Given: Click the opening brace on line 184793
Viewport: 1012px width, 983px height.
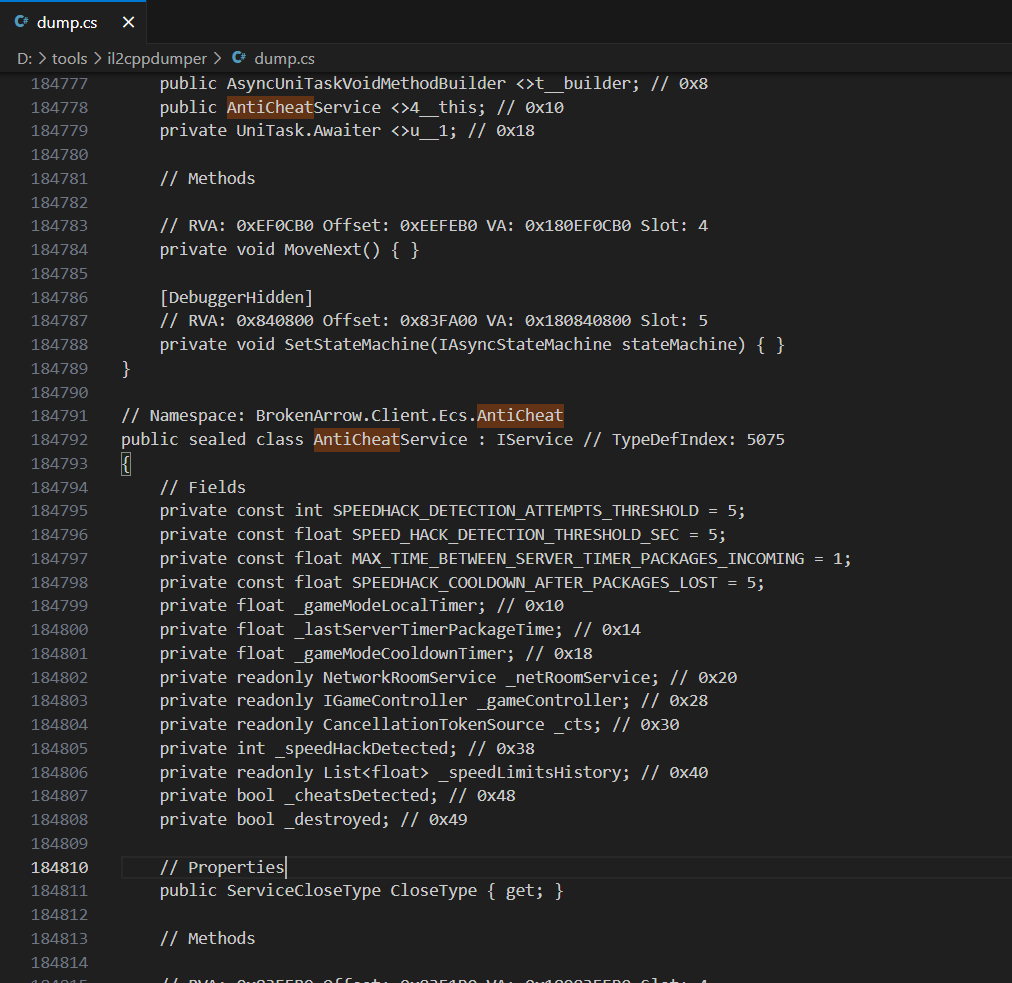Looking at the screenshot, I should 126,463.
